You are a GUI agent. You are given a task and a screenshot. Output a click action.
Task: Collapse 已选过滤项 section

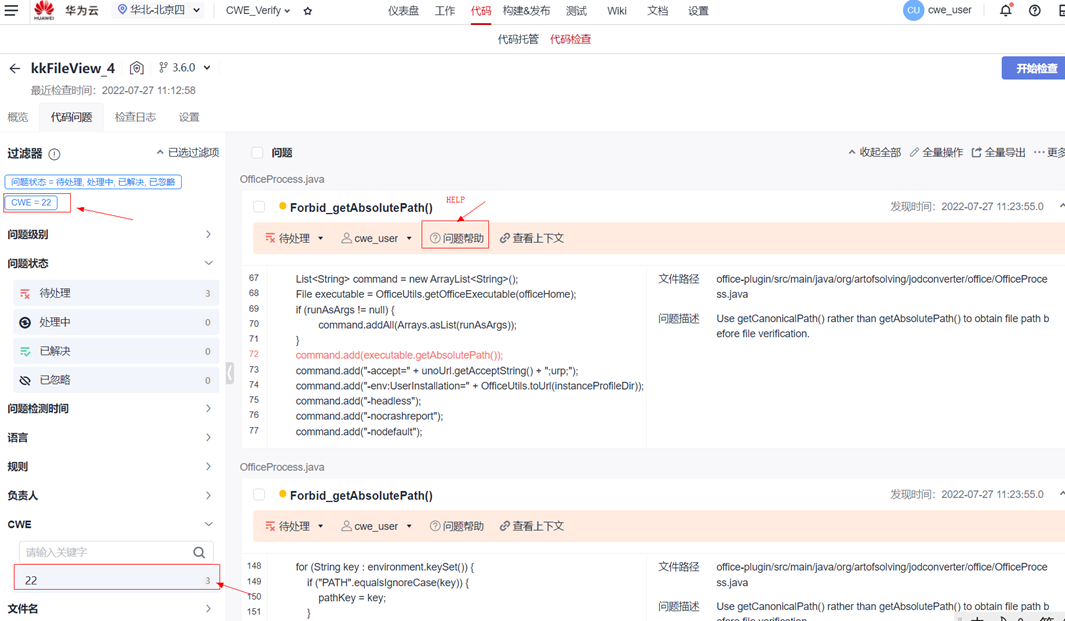tap(188, 152)
